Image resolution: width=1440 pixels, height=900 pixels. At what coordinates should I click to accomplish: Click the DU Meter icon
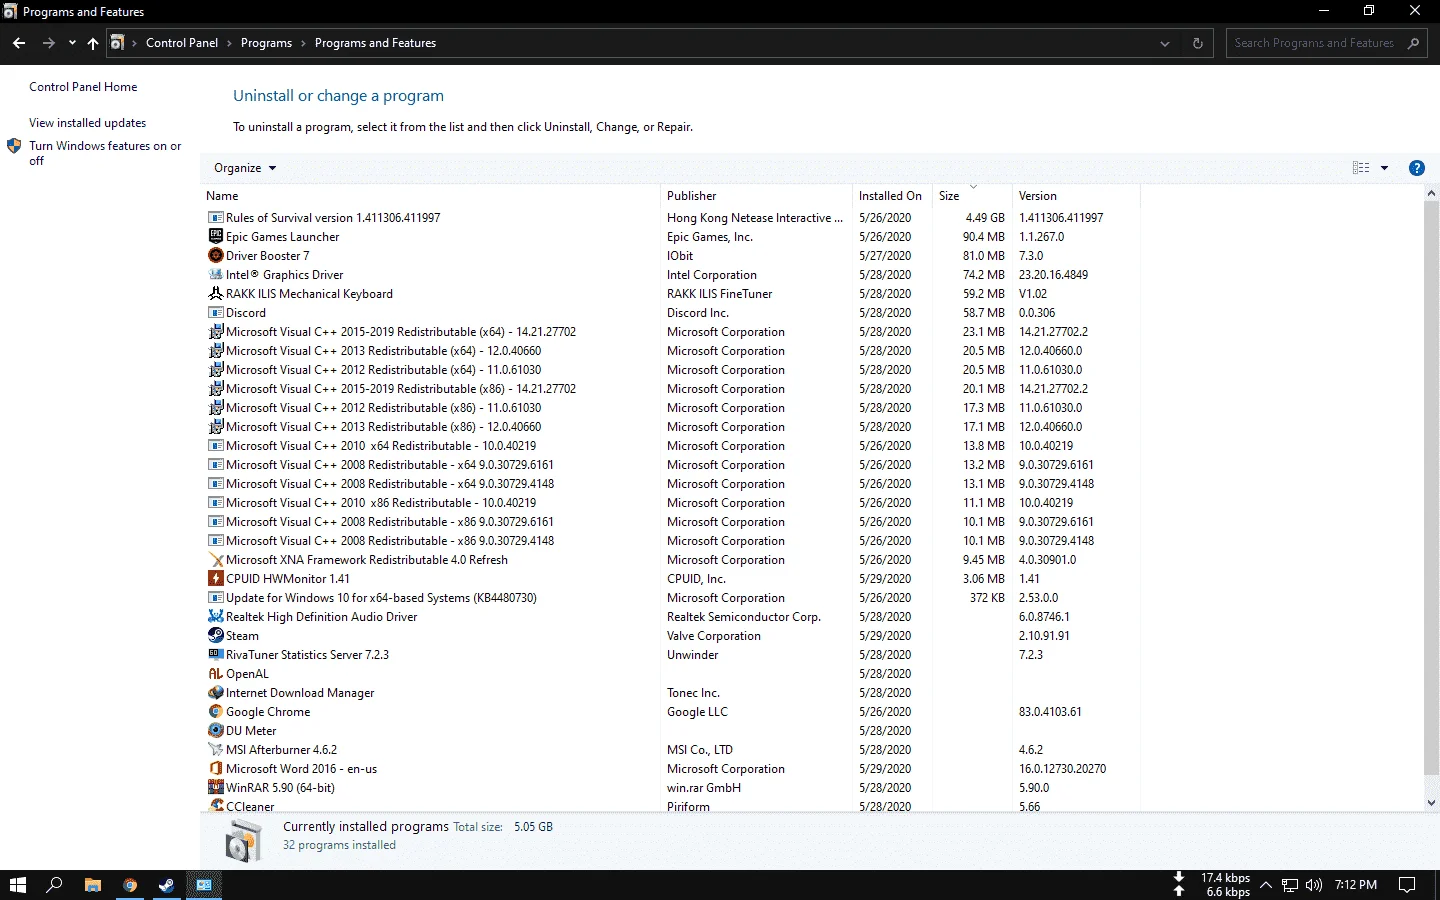tap(215, 730)
